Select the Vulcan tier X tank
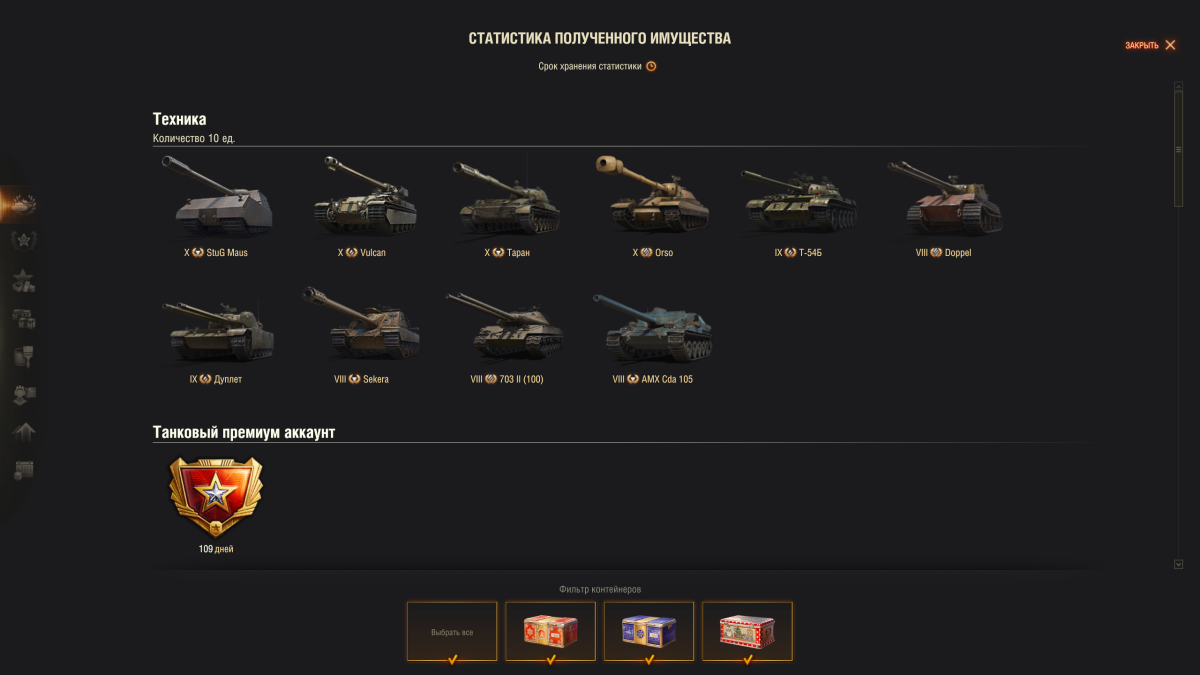The width and height of the screenshot is (1200, 675). coord(362,206)
